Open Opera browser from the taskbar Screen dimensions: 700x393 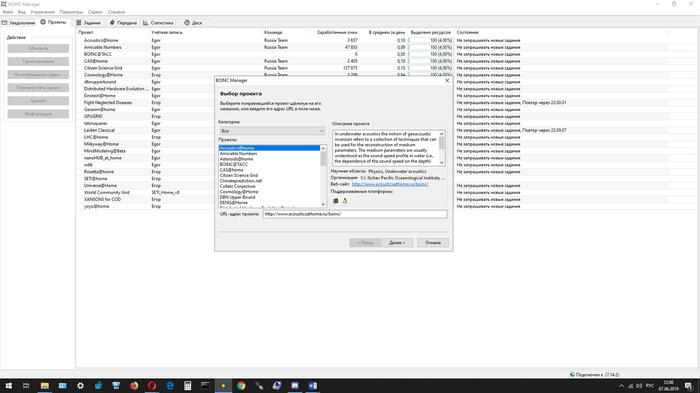(152, 385)
